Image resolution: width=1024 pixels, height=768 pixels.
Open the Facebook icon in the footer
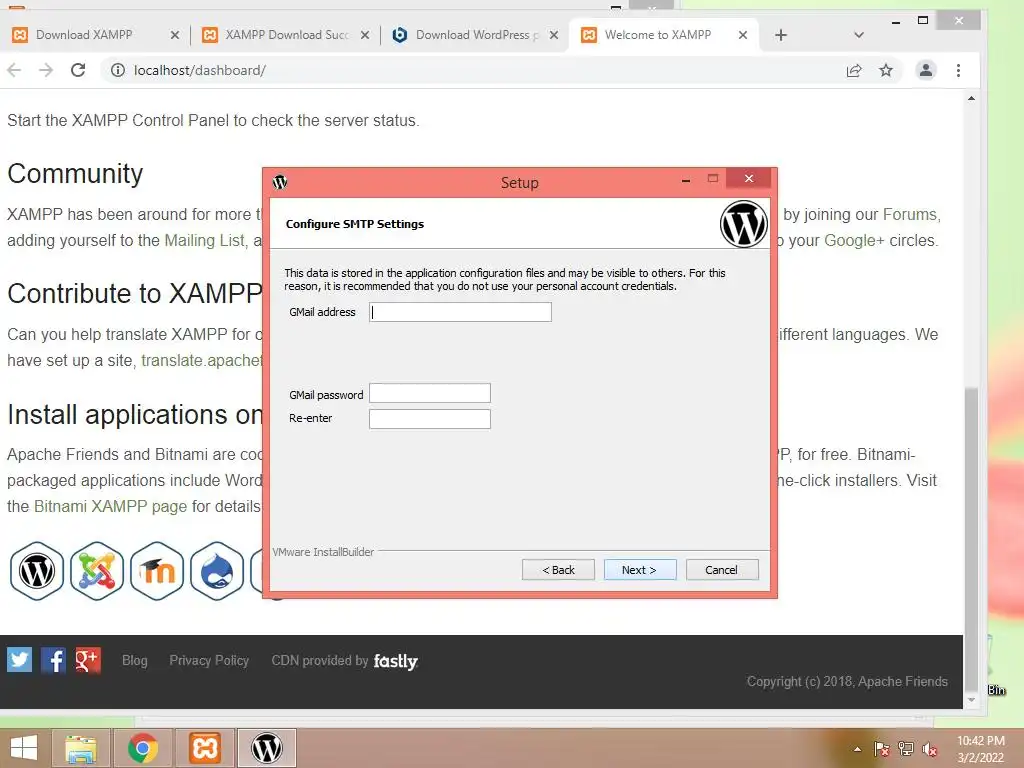point(54,660)
